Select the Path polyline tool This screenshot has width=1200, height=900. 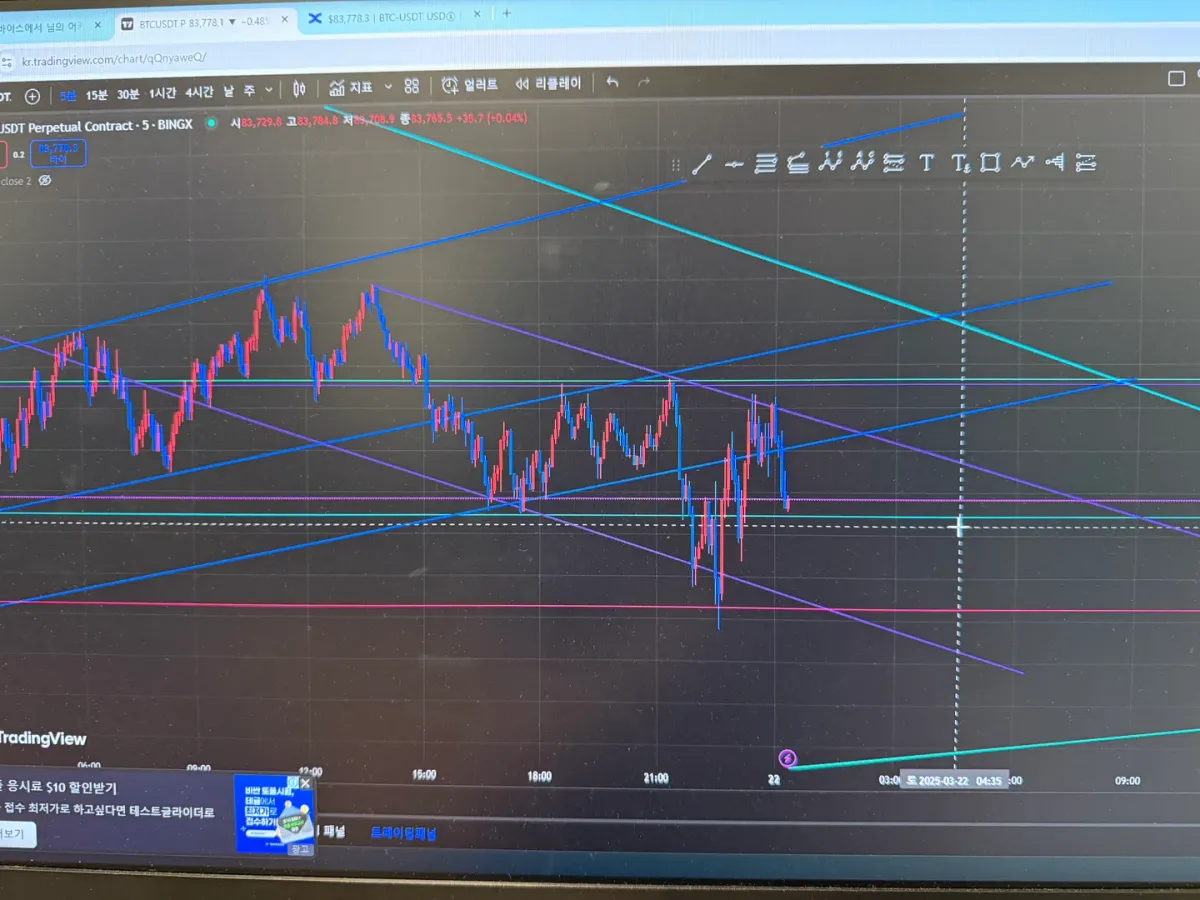coord(1022,162)
